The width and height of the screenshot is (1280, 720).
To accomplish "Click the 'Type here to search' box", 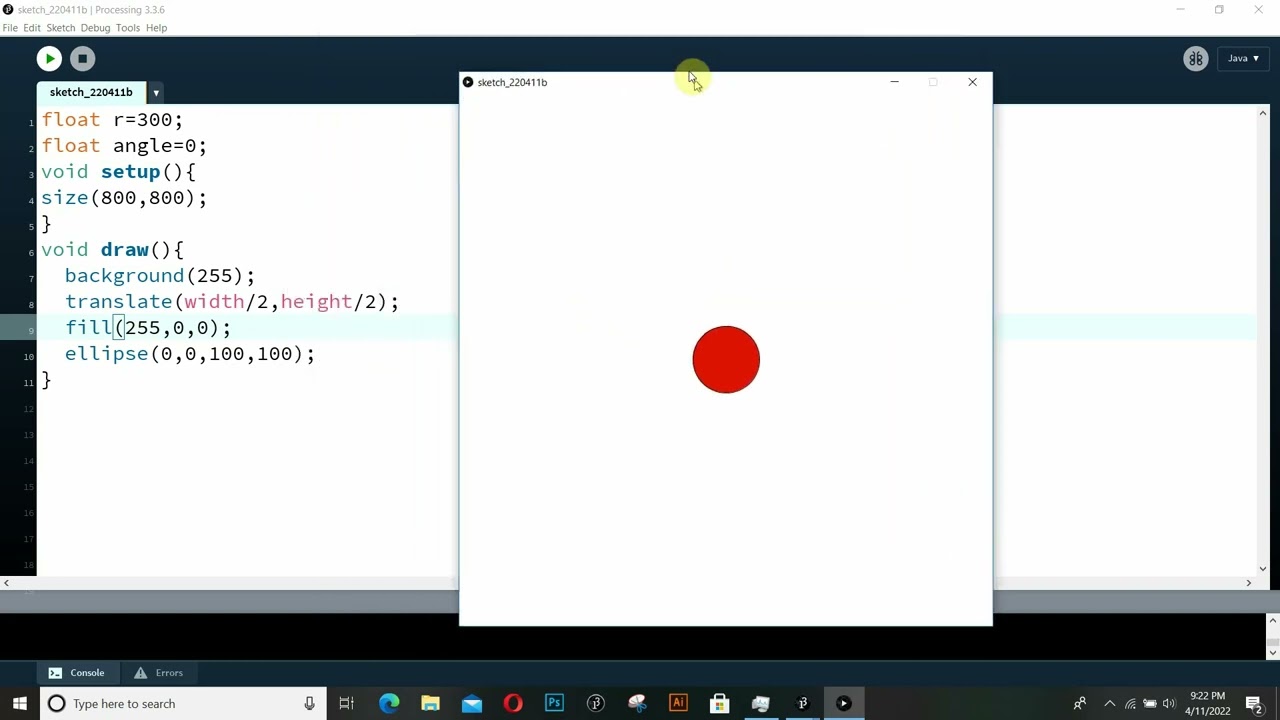I will point(182,703).
